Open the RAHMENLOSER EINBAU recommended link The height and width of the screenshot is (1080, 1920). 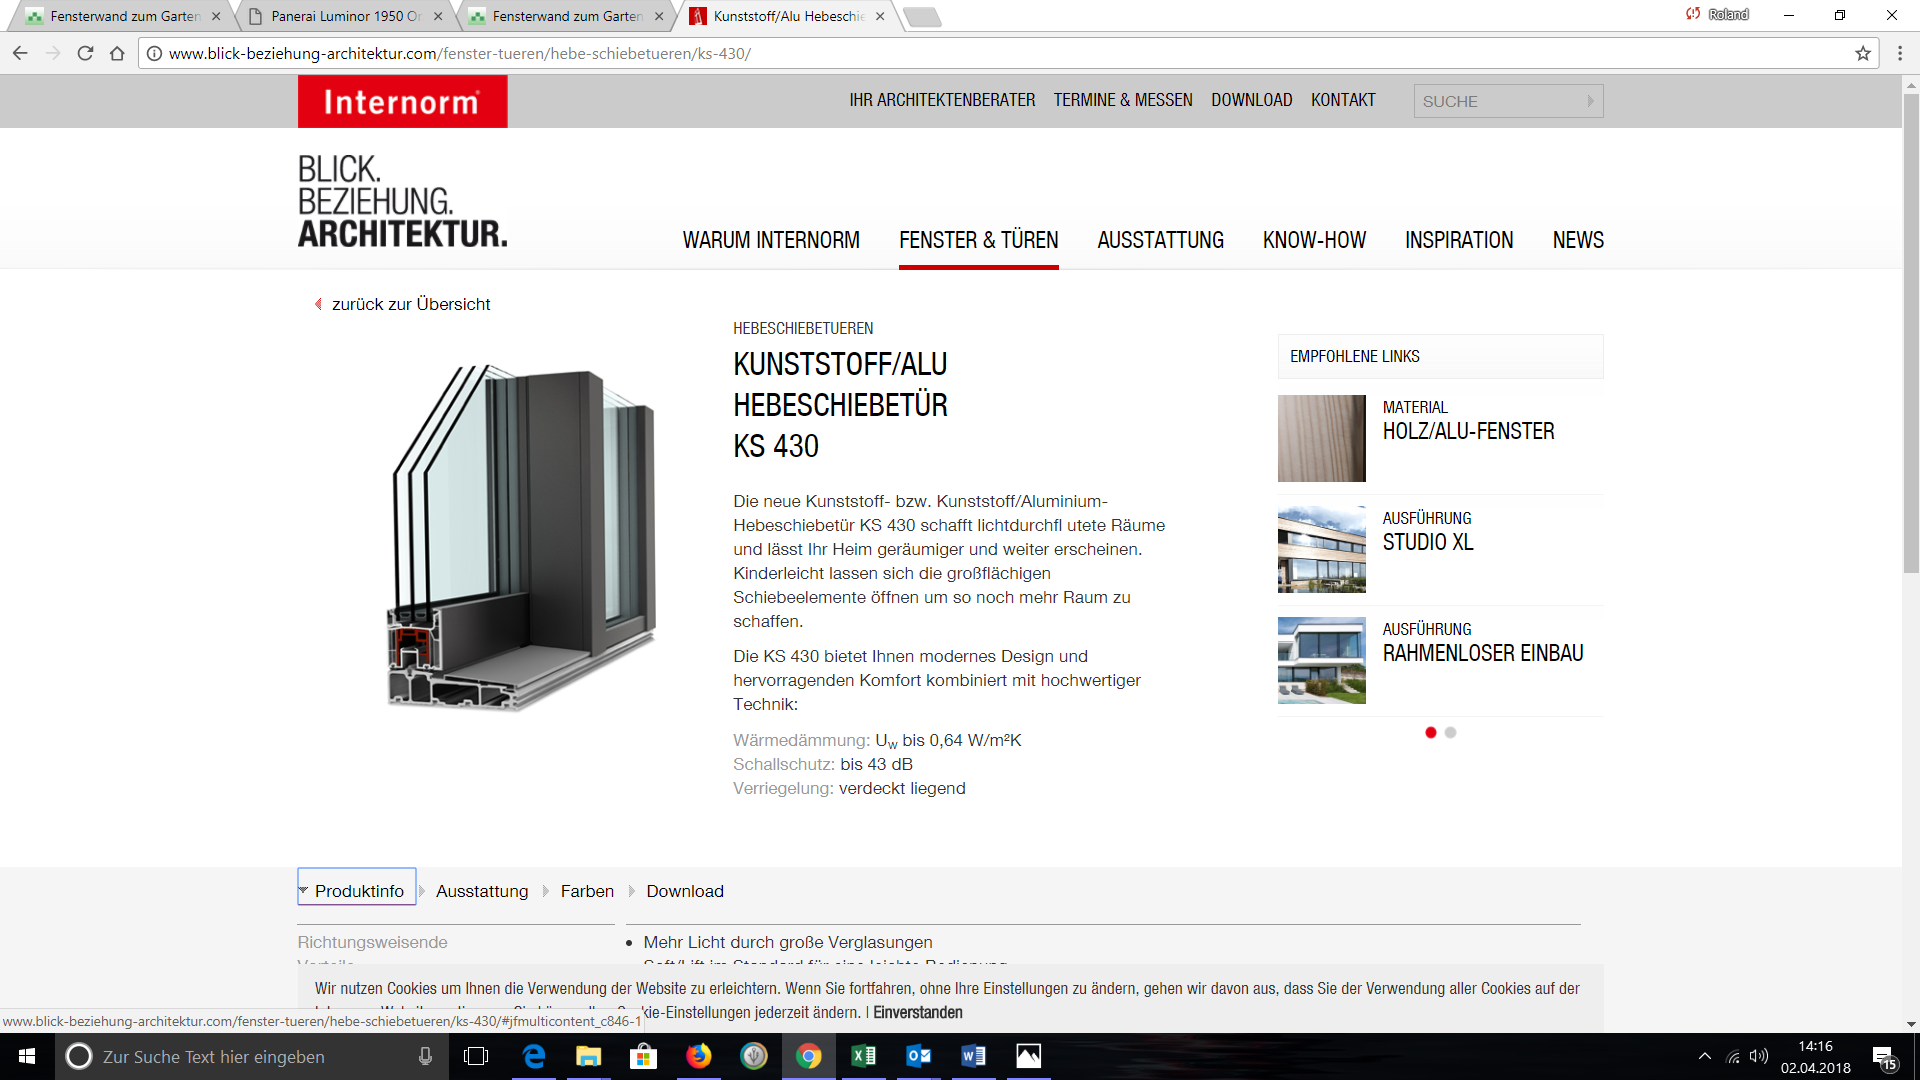click(x=1483, y=654)
